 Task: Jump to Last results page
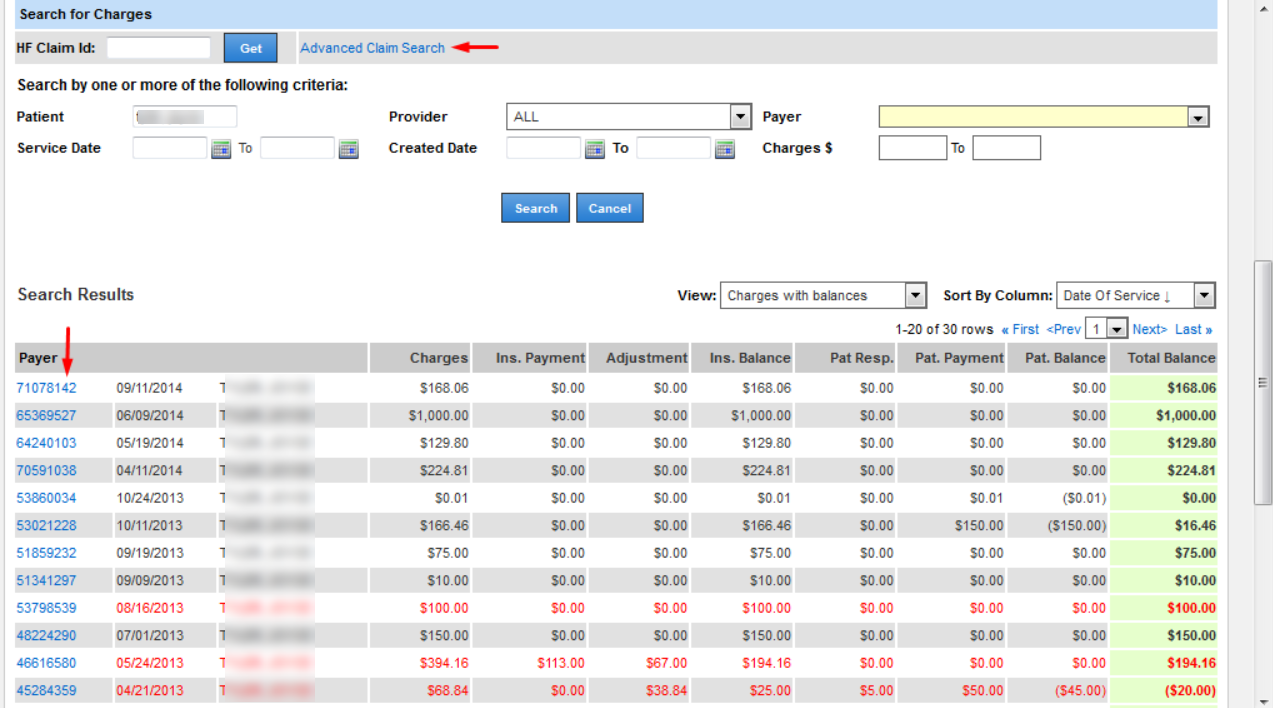(1193, 330)
